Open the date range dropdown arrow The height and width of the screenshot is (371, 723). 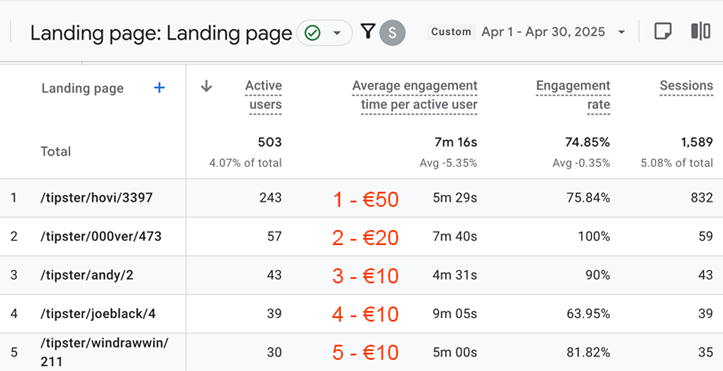(x=621, y=32)
